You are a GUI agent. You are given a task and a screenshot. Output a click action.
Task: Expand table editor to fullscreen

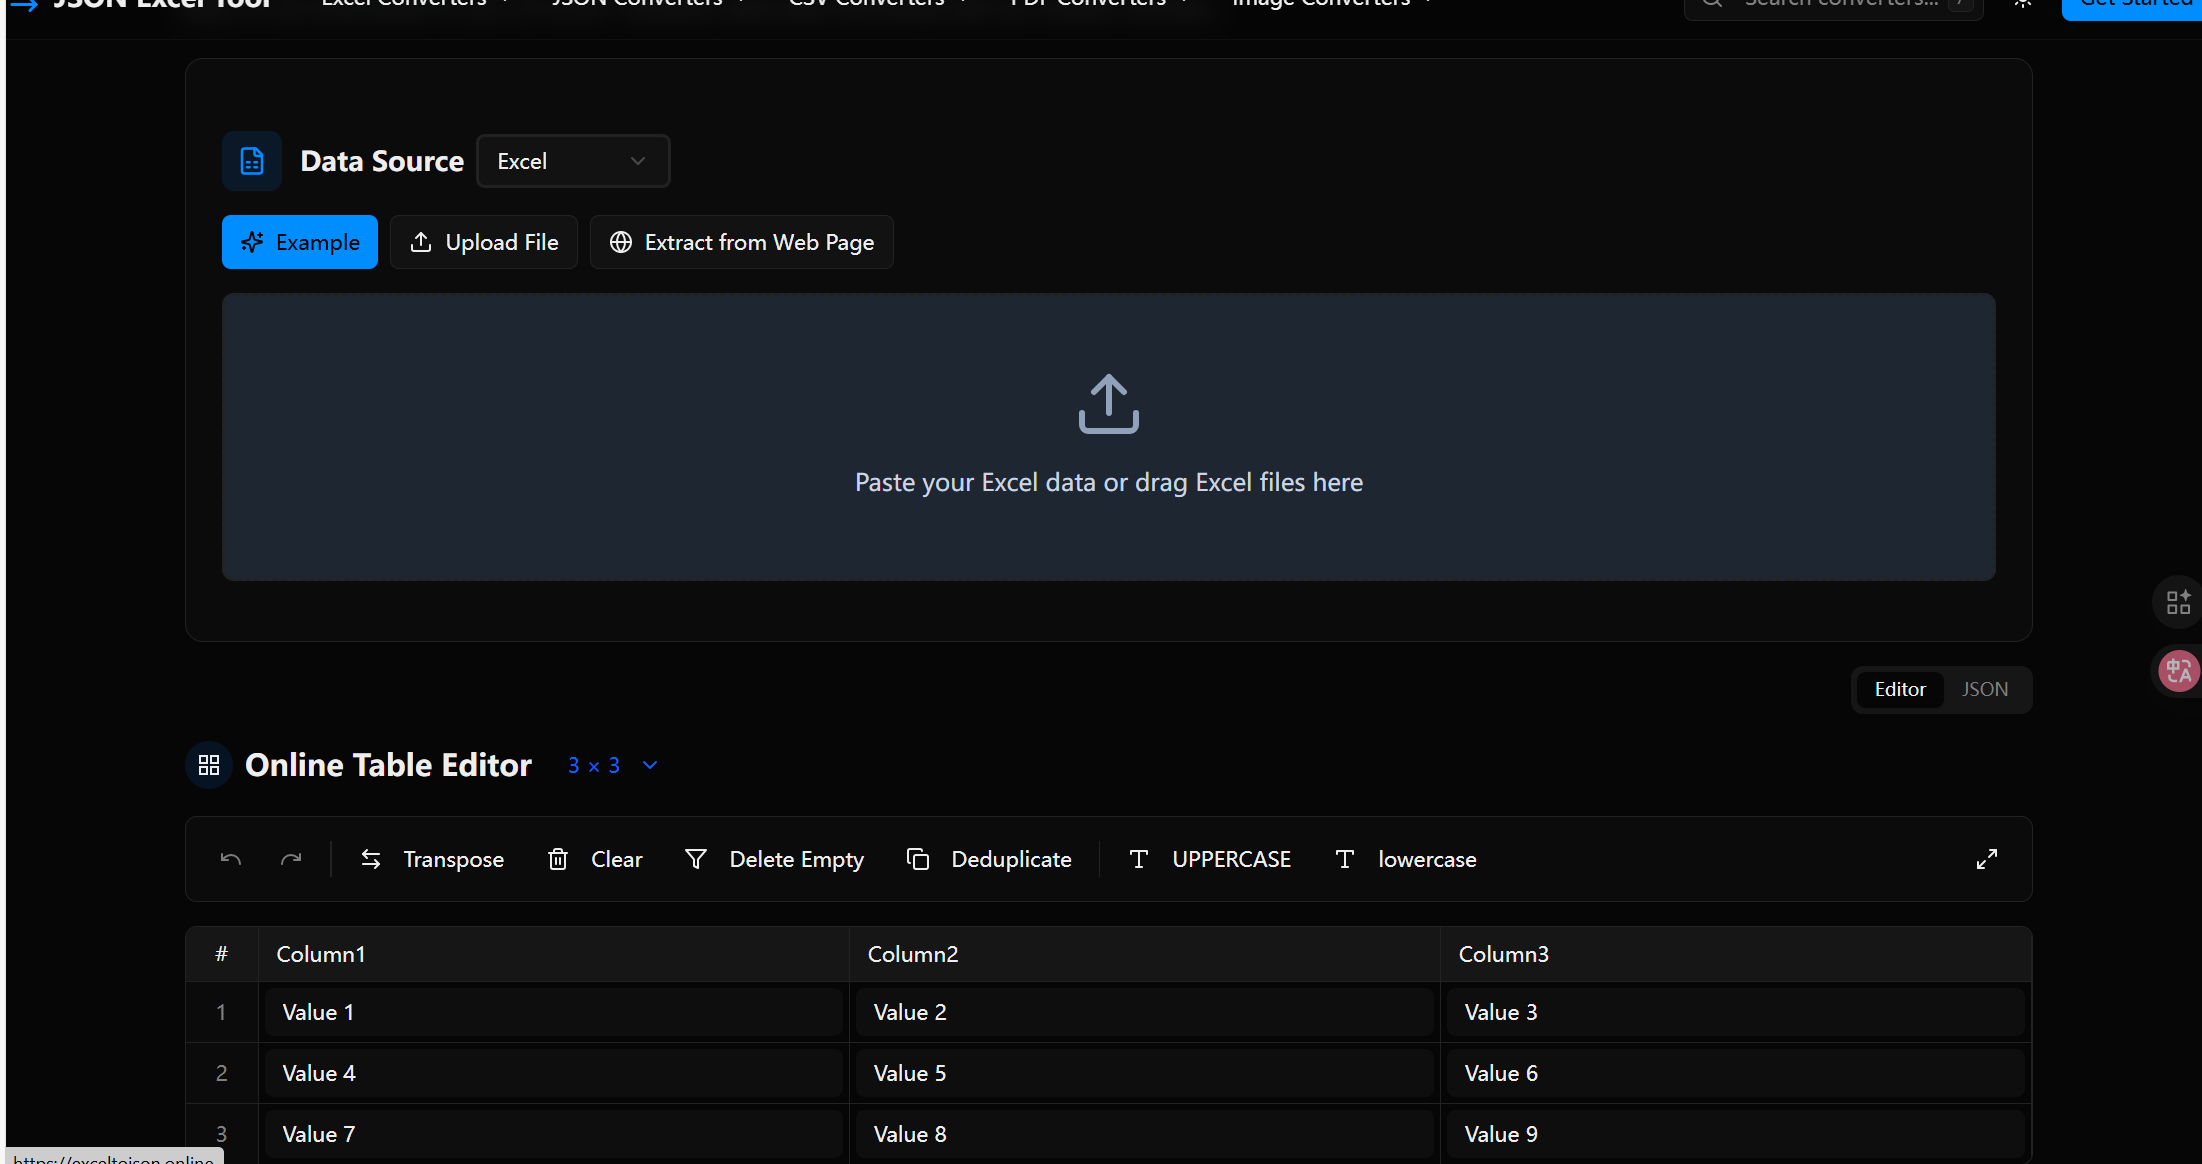click(x=1987, y=859)
